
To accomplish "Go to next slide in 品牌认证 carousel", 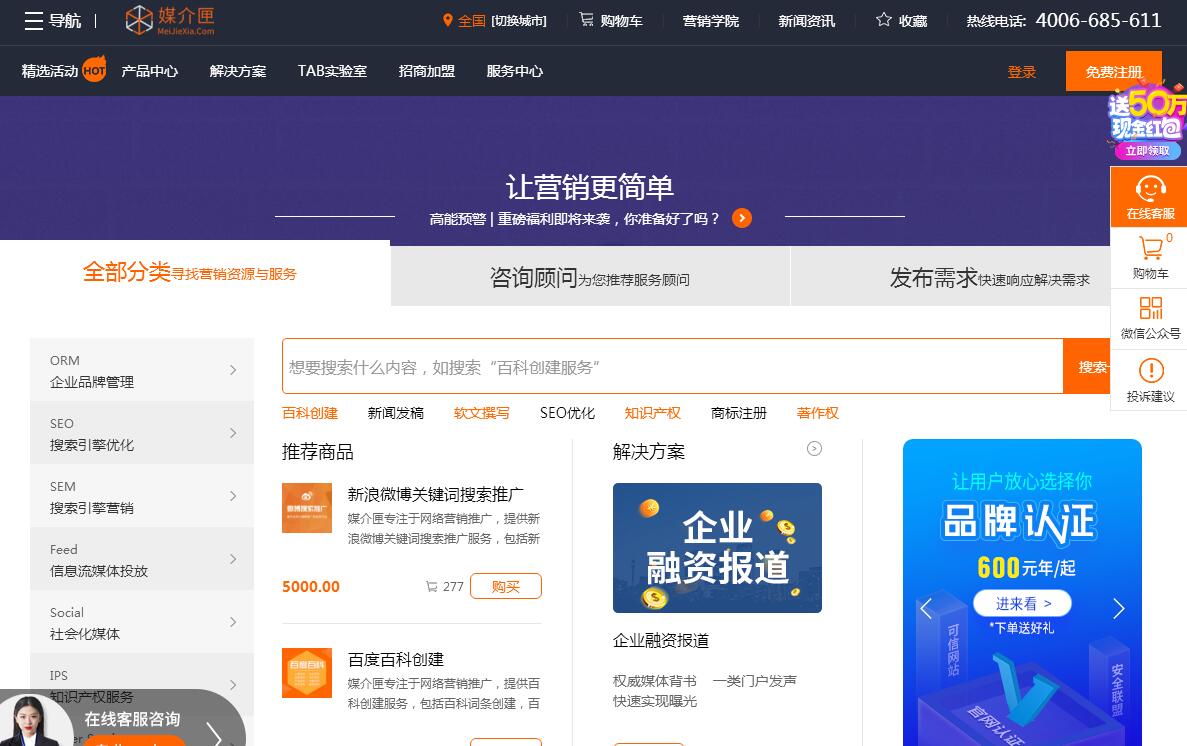I will (x=1118, y=609).
